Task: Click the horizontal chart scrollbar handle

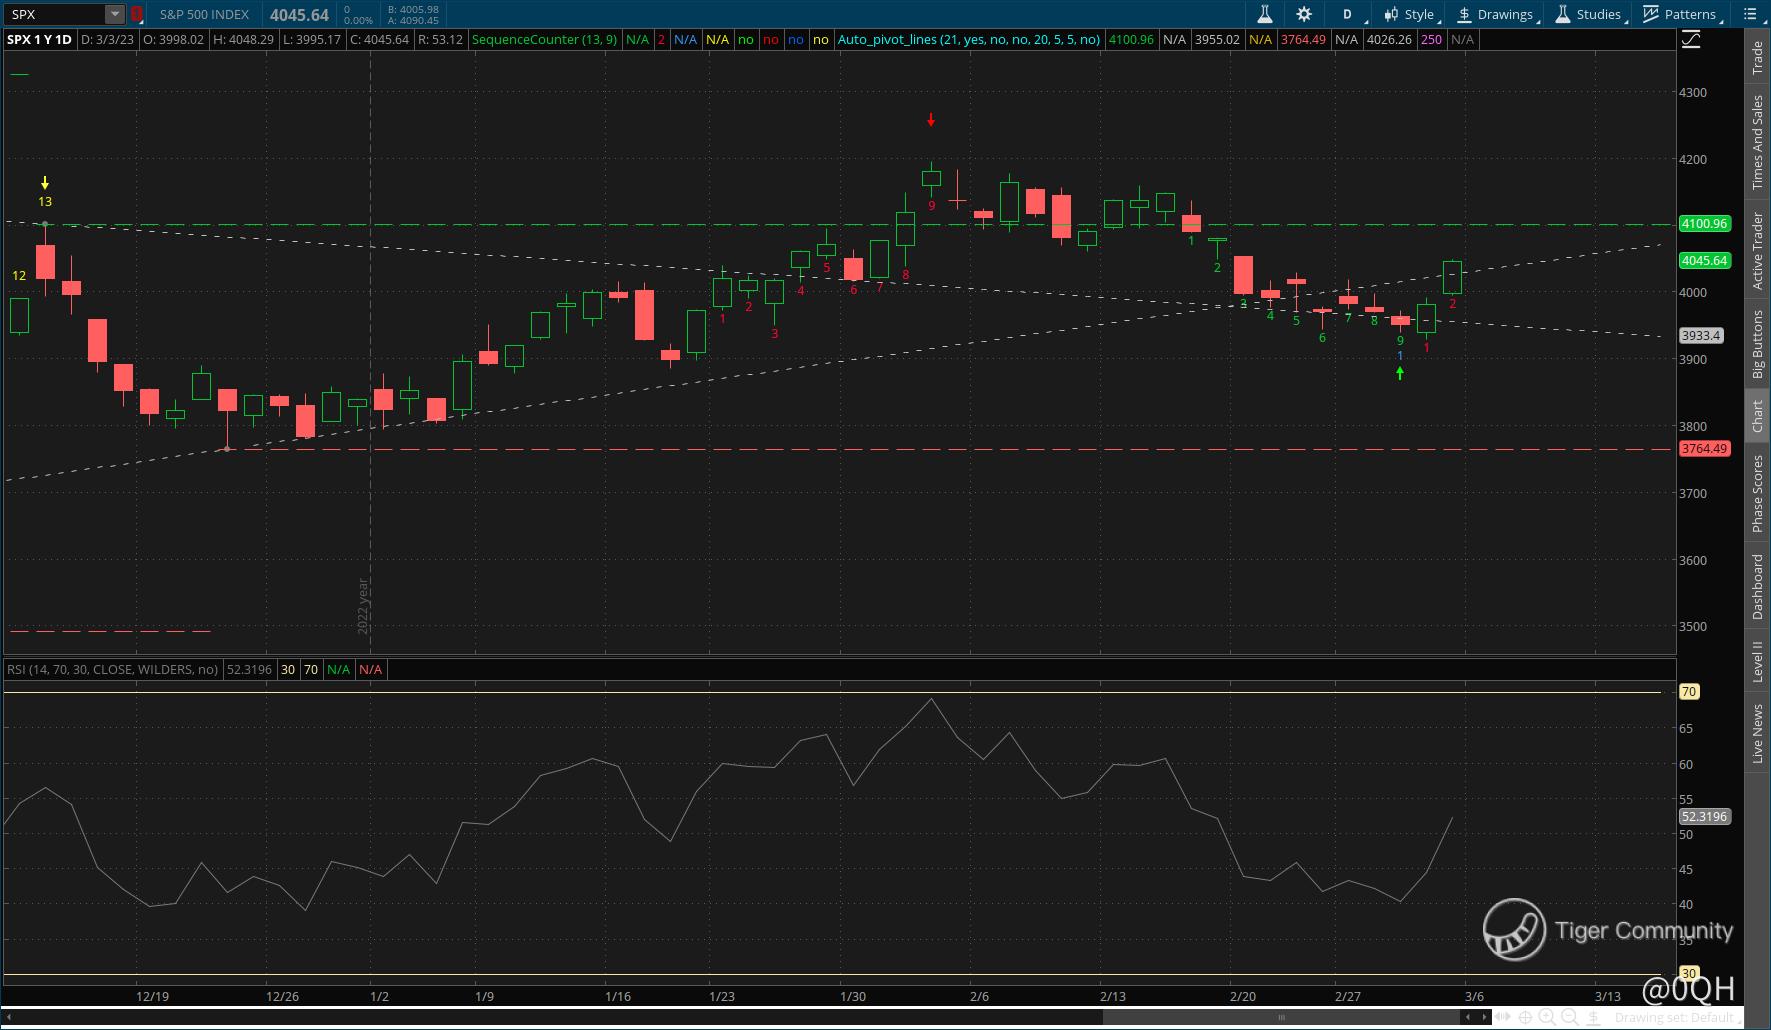Action: pyautogui.click(x=1281, y=1017)
